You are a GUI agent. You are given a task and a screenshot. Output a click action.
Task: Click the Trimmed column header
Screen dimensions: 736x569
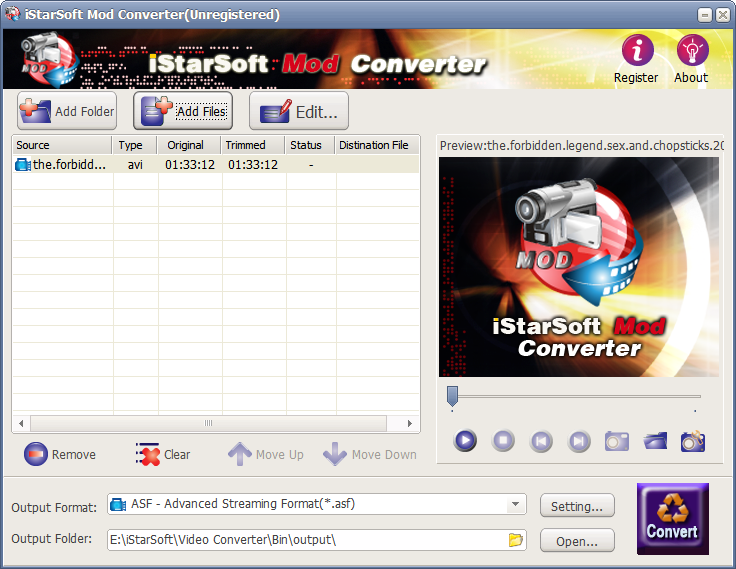tap(253, 145)
